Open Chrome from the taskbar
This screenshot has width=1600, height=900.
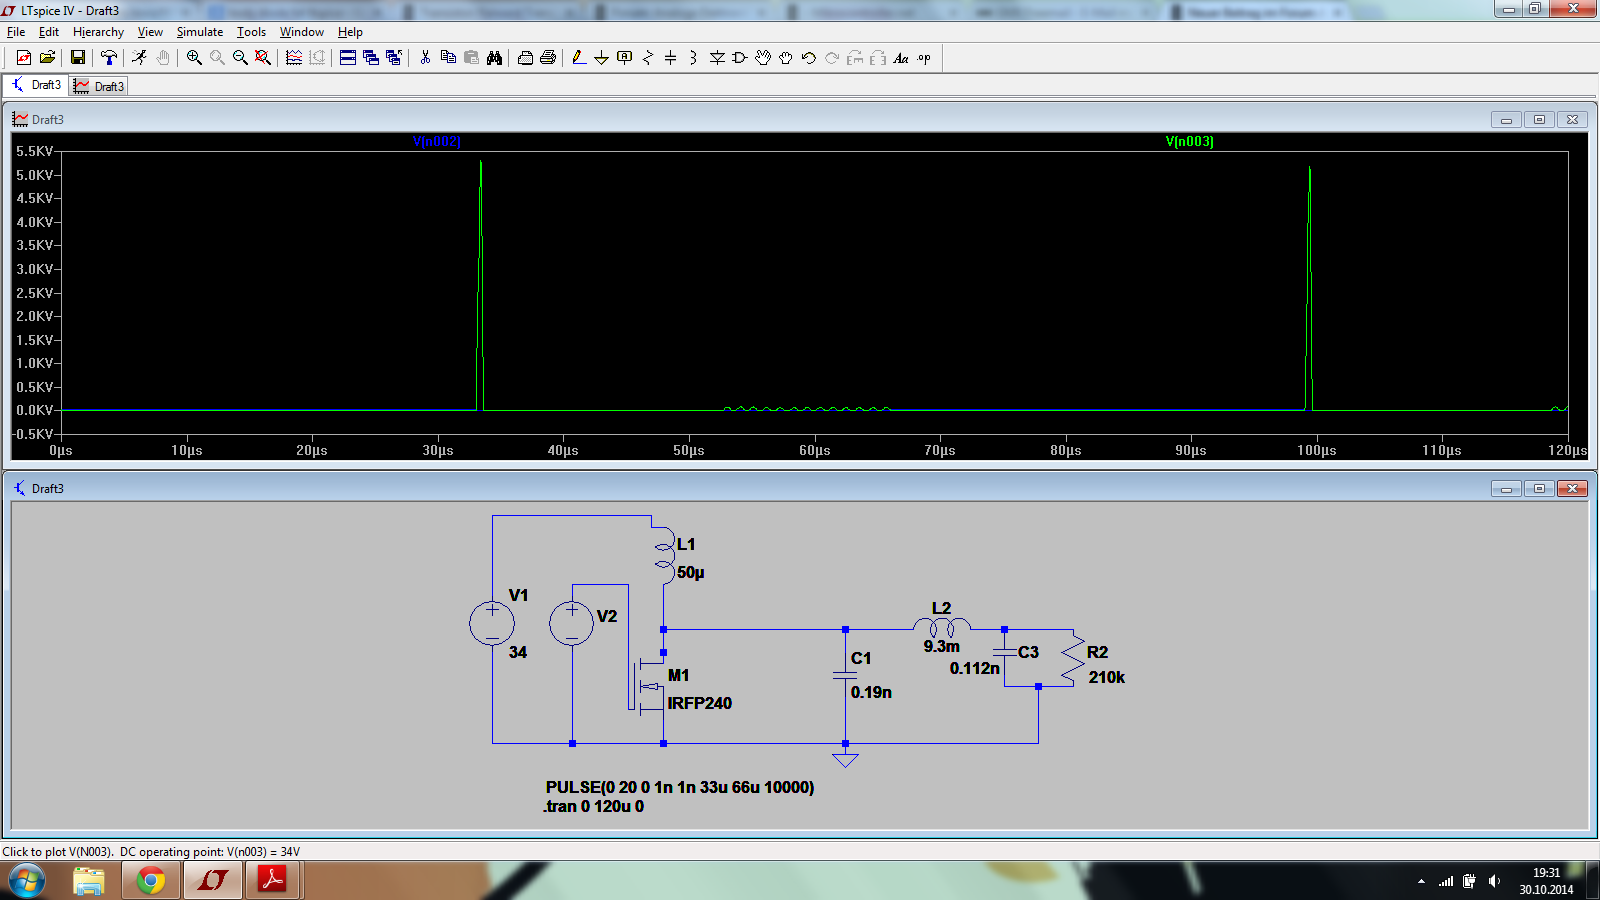151,881
